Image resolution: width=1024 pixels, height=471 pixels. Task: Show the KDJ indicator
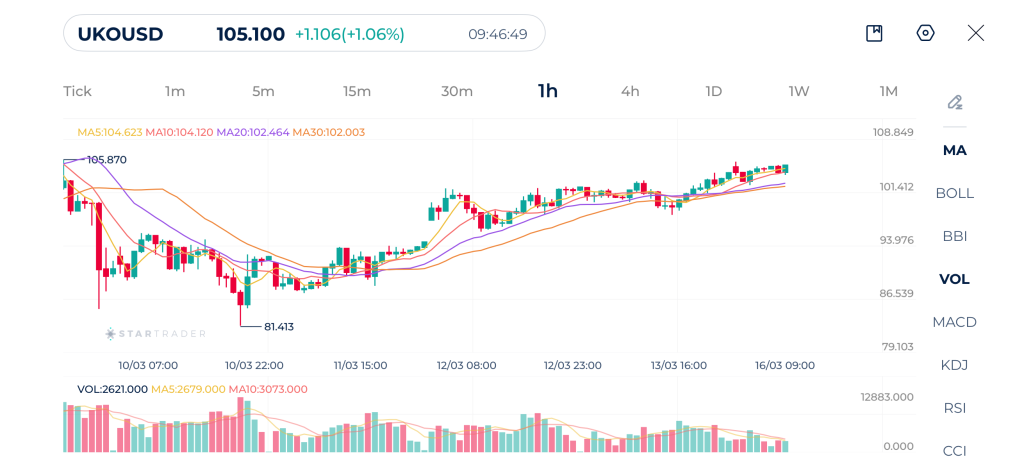click(954, 365)
